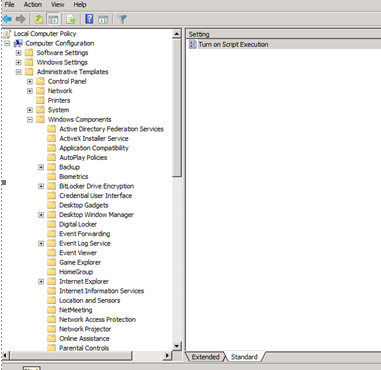Expand the Network node
The image size is (381, 370).
coord(30,91)
